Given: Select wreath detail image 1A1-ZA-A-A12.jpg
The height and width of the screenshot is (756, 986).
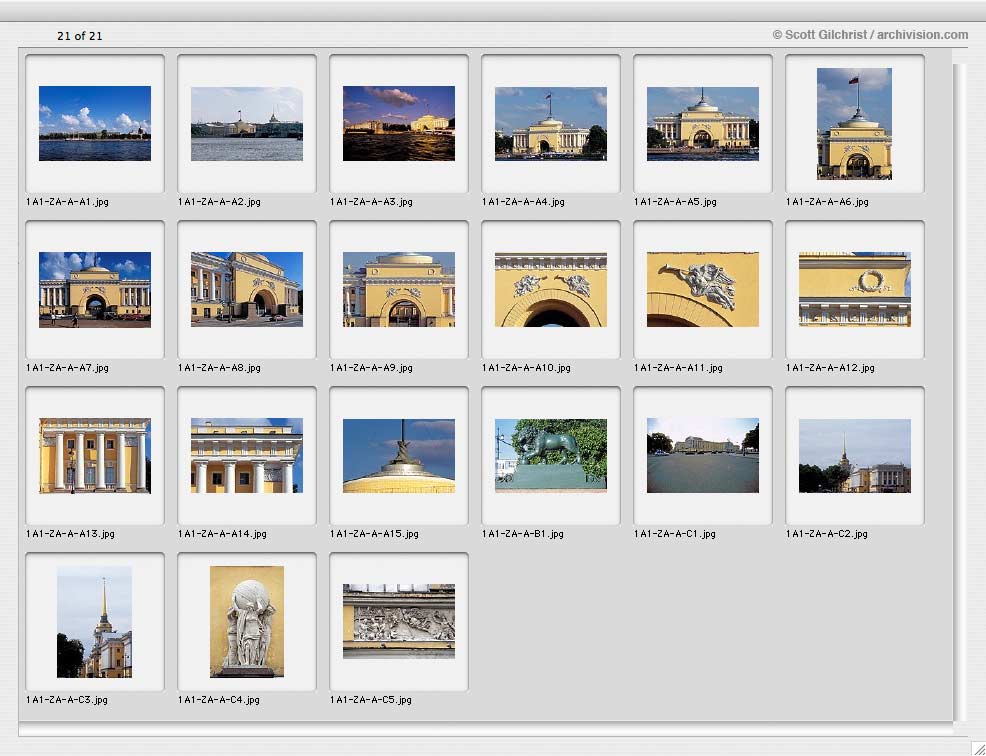Looking at the screenshot, I should tap(855, 289).
